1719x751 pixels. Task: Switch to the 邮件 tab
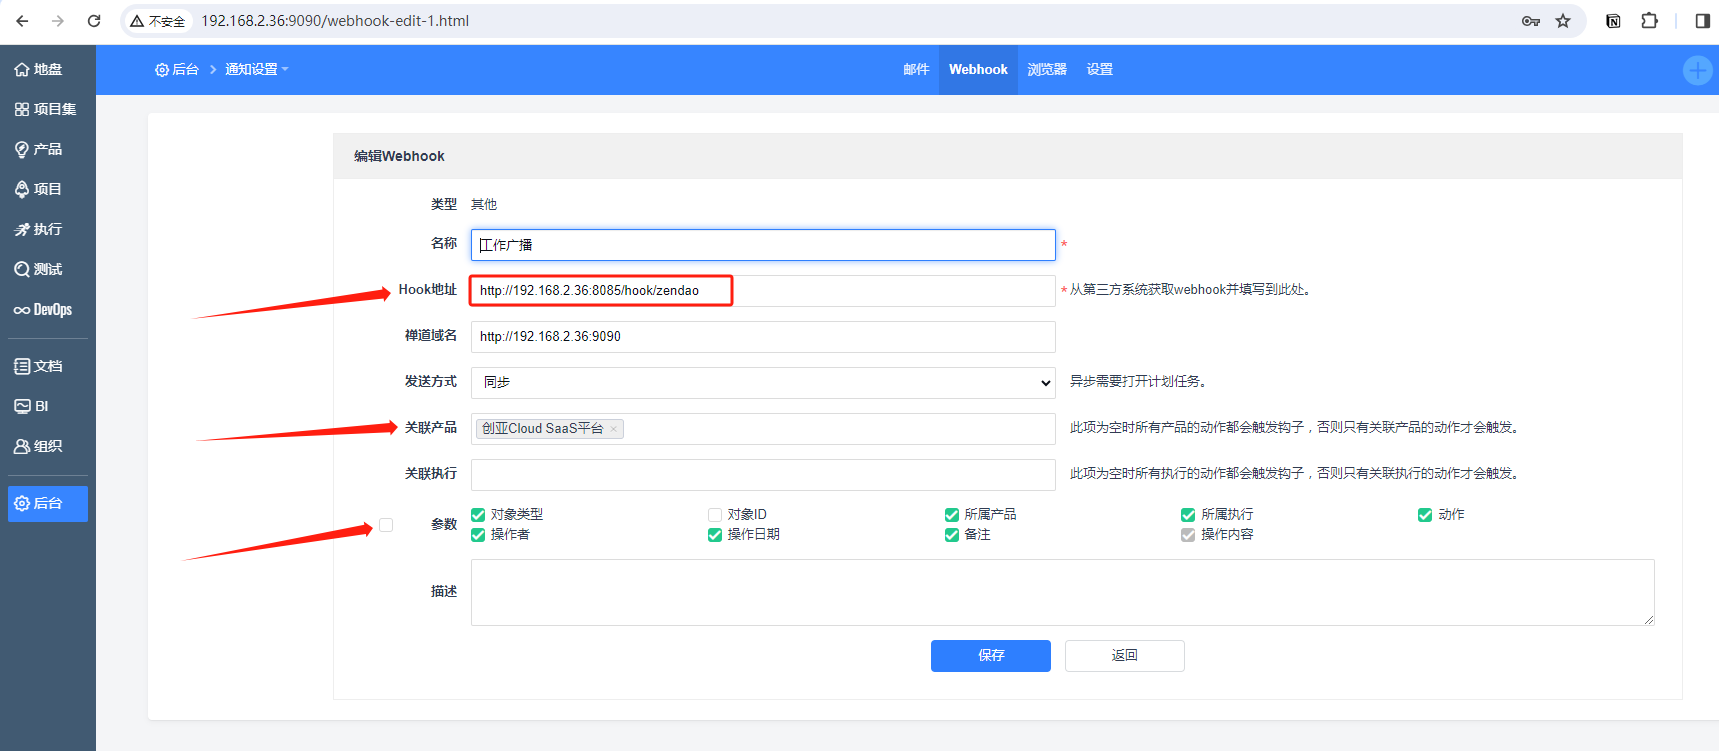coord(915,69)
